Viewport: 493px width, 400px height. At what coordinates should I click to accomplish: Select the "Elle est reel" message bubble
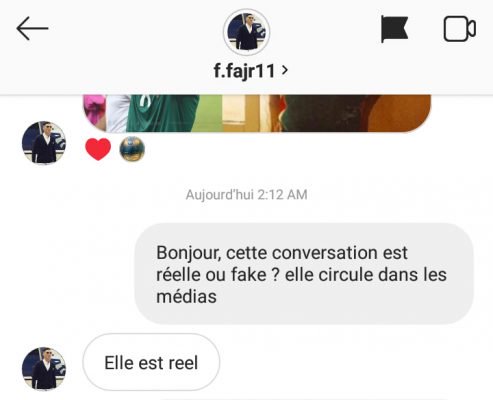pyautogui.click(x=151, y=362)
